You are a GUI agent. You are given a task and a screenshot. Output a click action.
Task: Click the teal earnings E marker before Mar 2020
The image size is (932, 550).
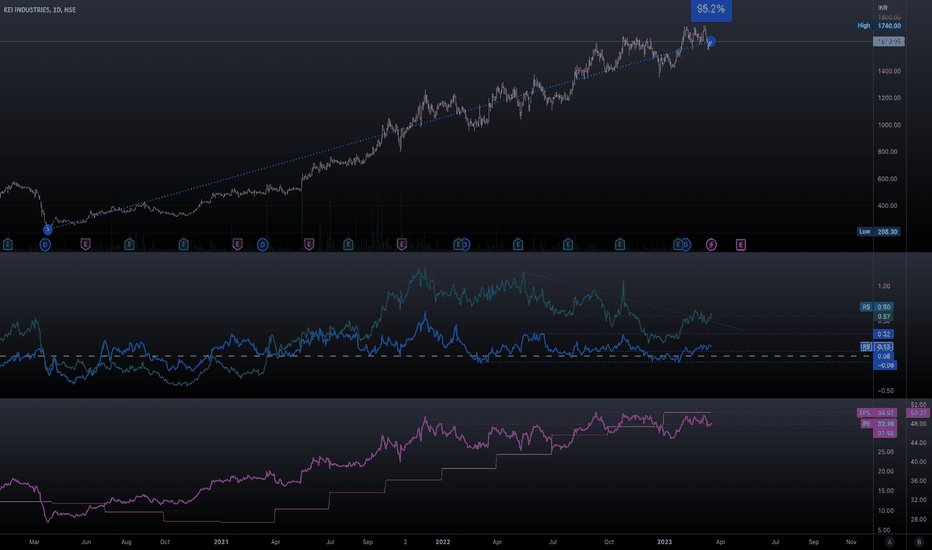click(8, 244)
